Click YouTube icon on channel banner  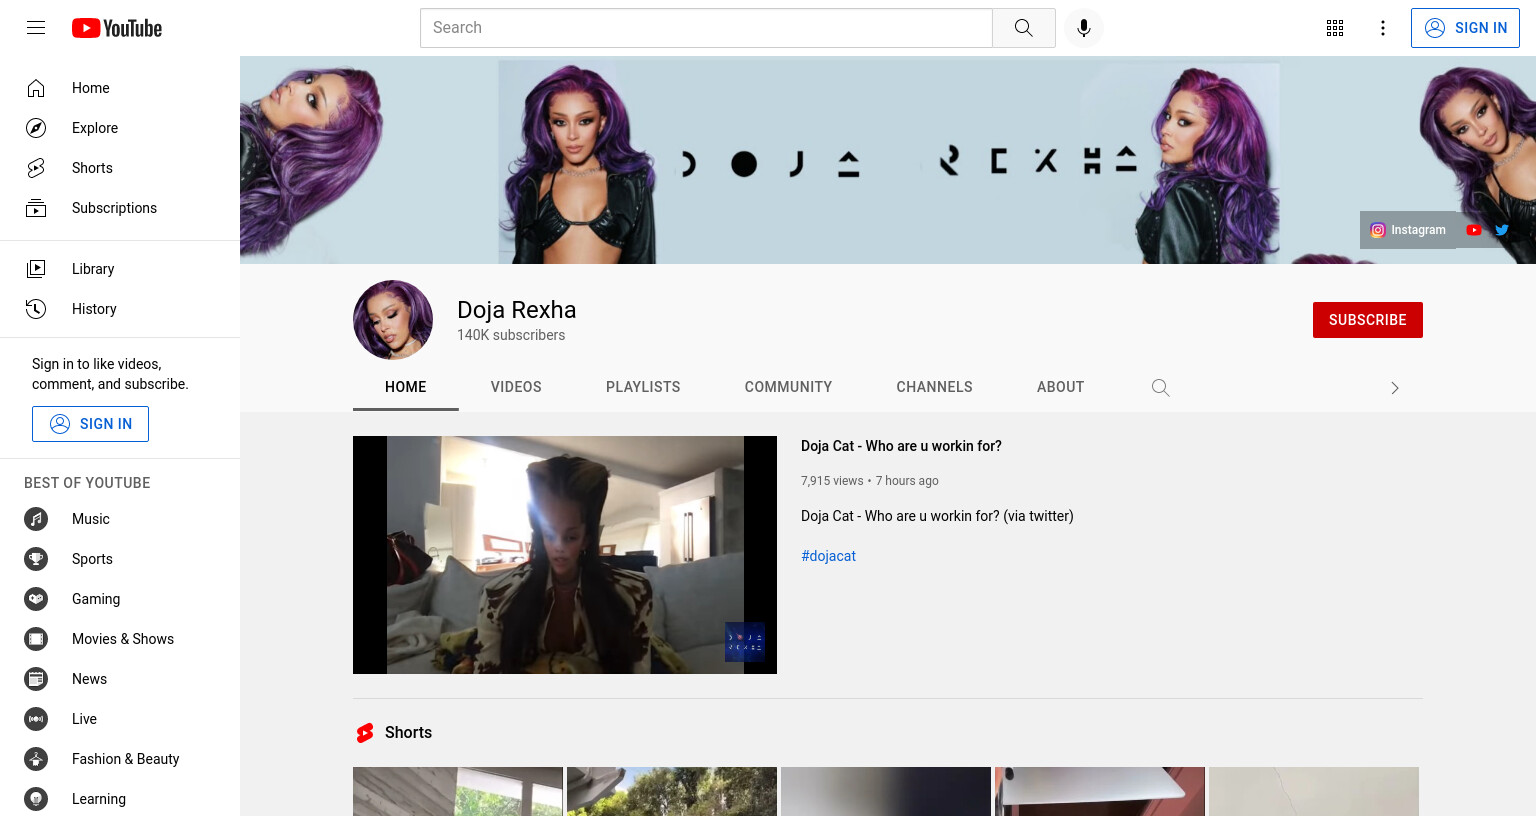tap(1474, 230)
